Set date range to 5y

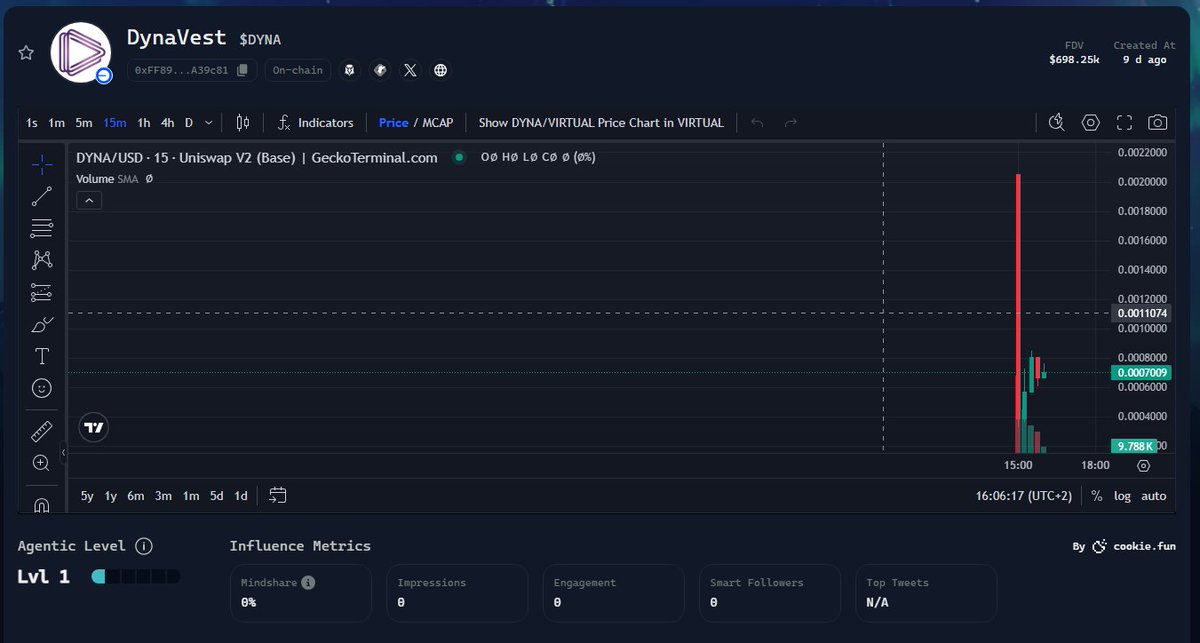click(87, 496)
